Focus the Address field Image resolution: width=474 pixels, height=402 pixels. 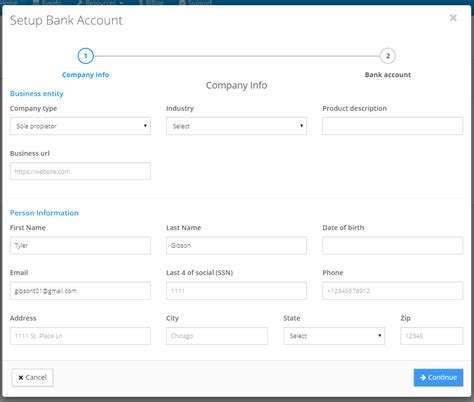pyautogui.click(x=80, y=336)
